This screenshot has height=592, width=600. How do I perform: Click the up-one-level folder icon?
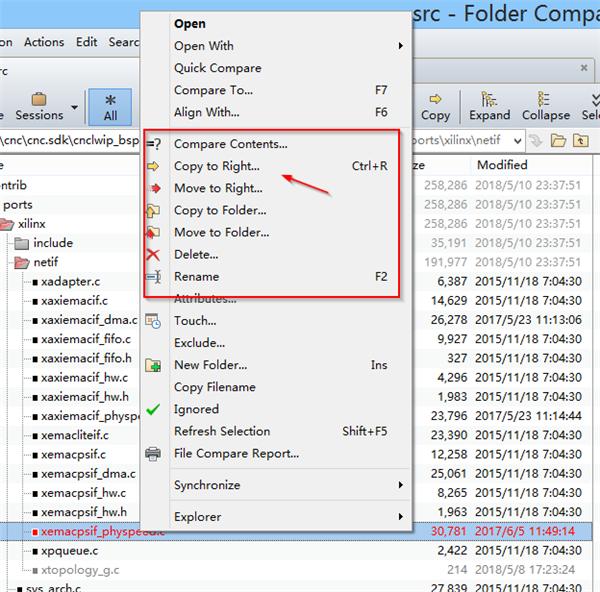click(x=580, y=141)
